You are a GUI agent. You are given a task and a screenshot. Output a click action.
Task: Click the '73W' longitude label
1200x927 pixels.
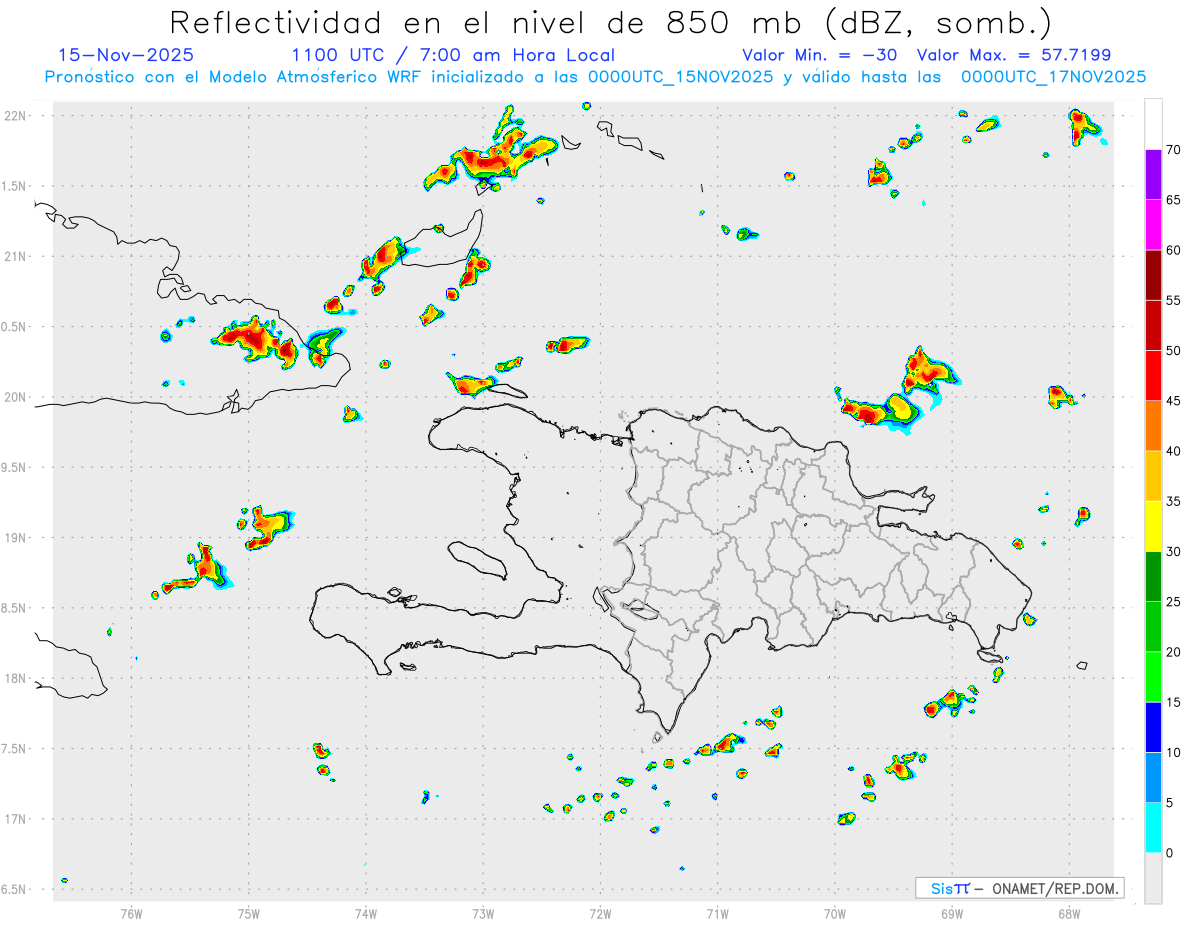(x=483, y=913)
